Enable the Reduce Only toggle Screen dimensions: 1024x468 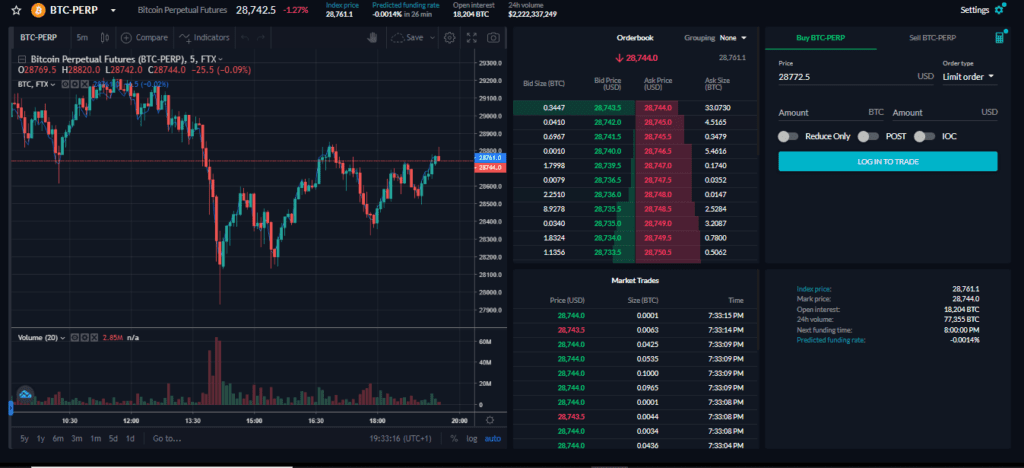coord(789,136)
